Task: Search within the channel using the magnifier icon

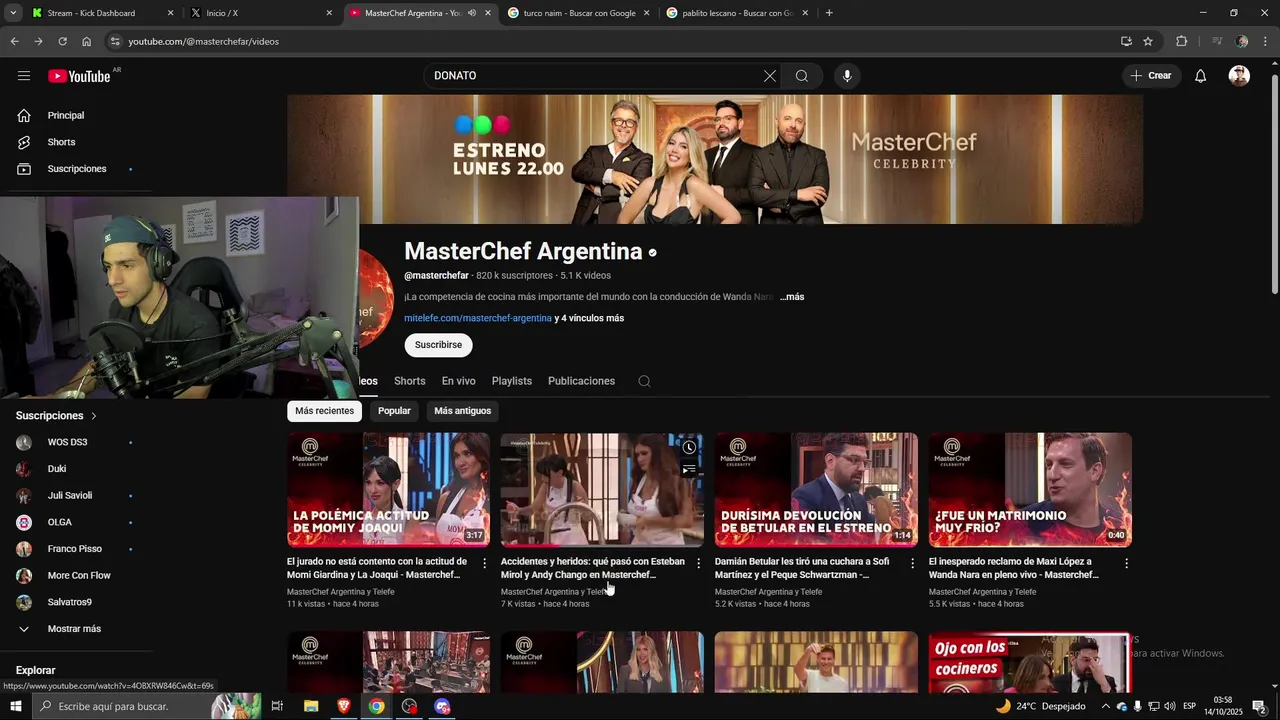Action: tap(644, 381)
